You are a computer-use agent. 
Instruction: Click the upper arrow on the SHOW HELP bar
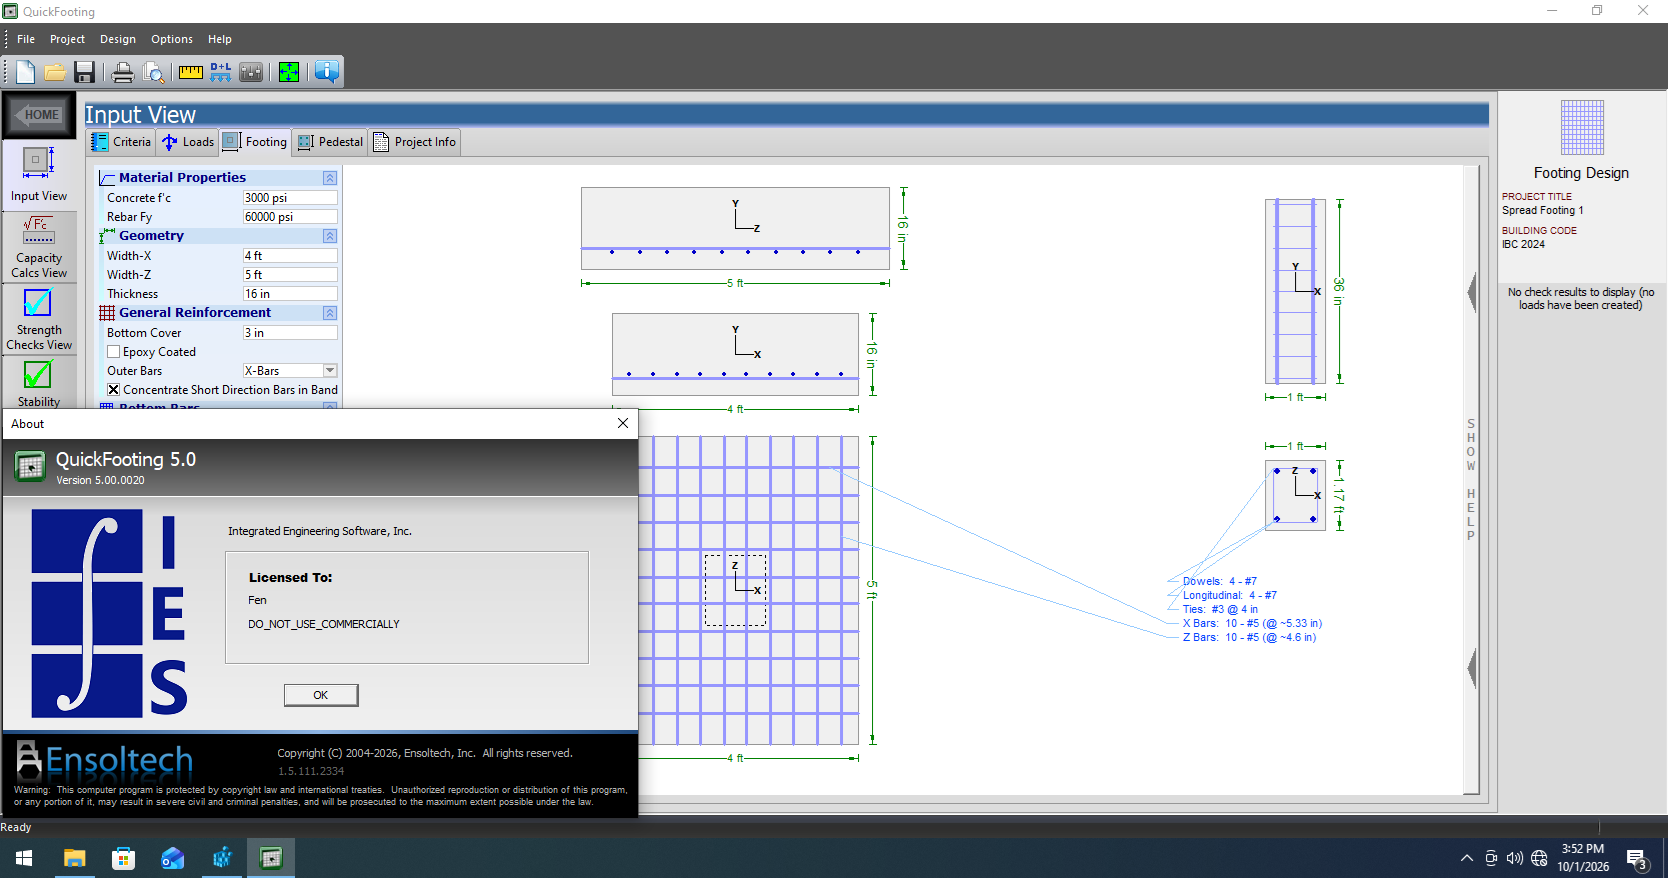tap(1472, 293)
